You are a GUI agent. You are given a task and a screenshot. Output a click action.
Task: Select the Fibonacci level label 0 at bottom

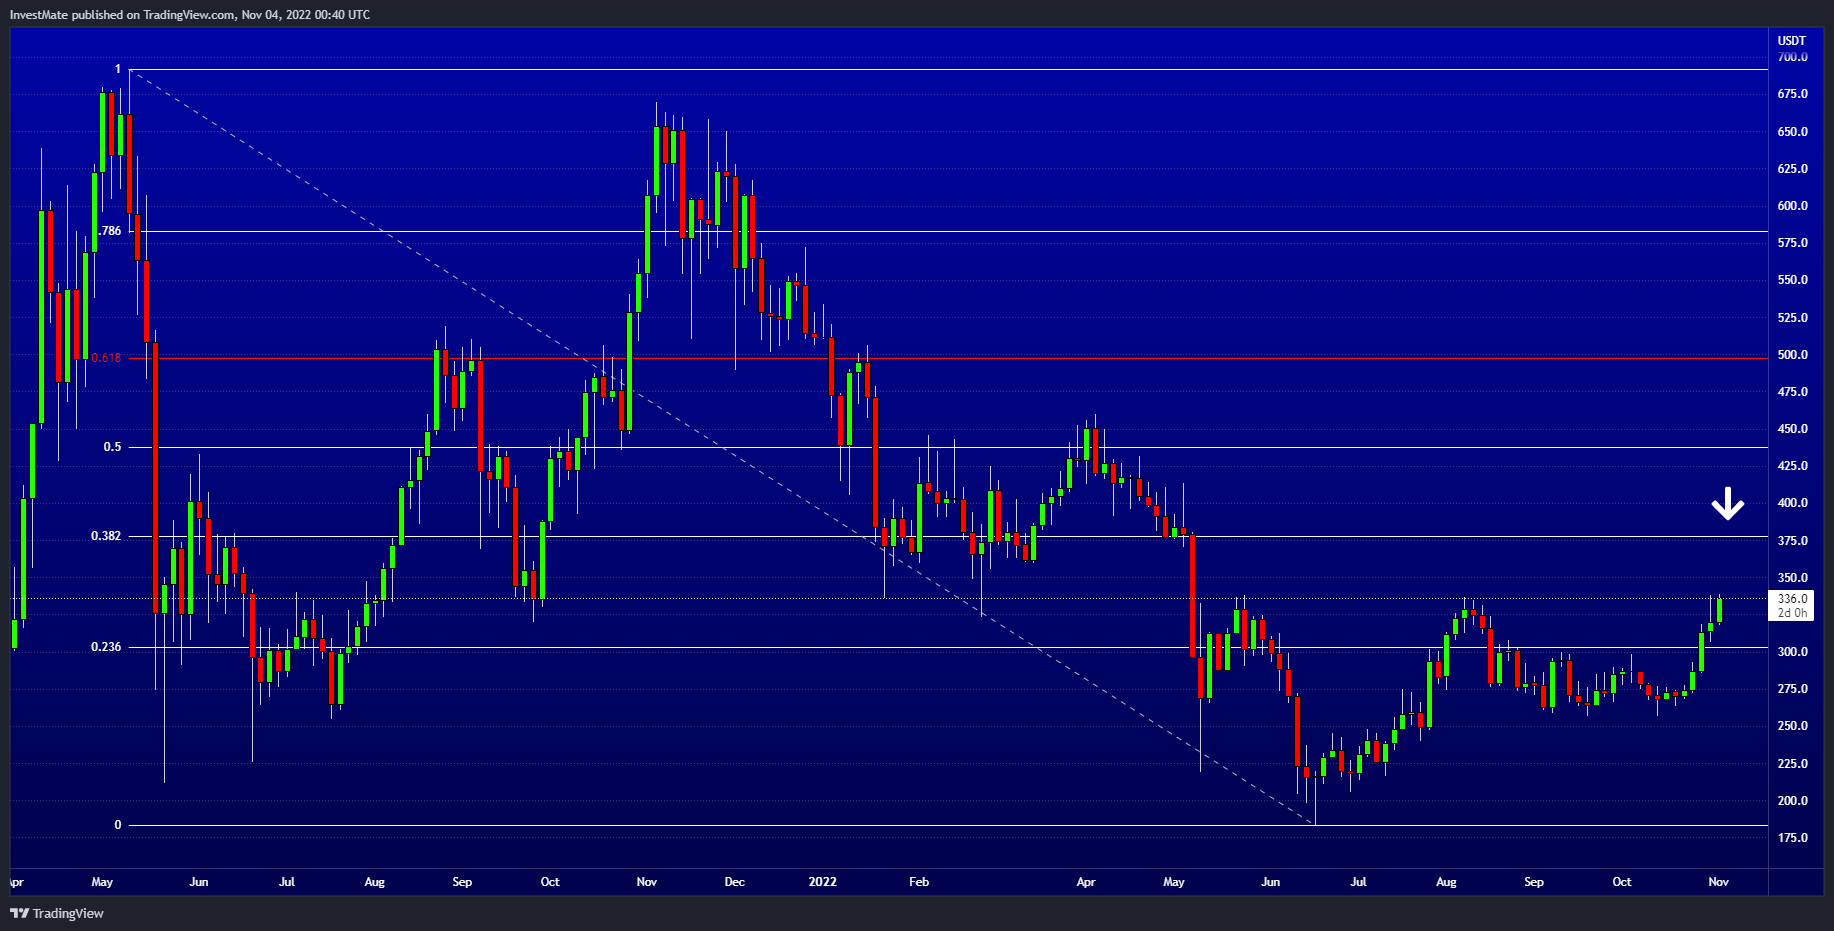tap(118, 825)
